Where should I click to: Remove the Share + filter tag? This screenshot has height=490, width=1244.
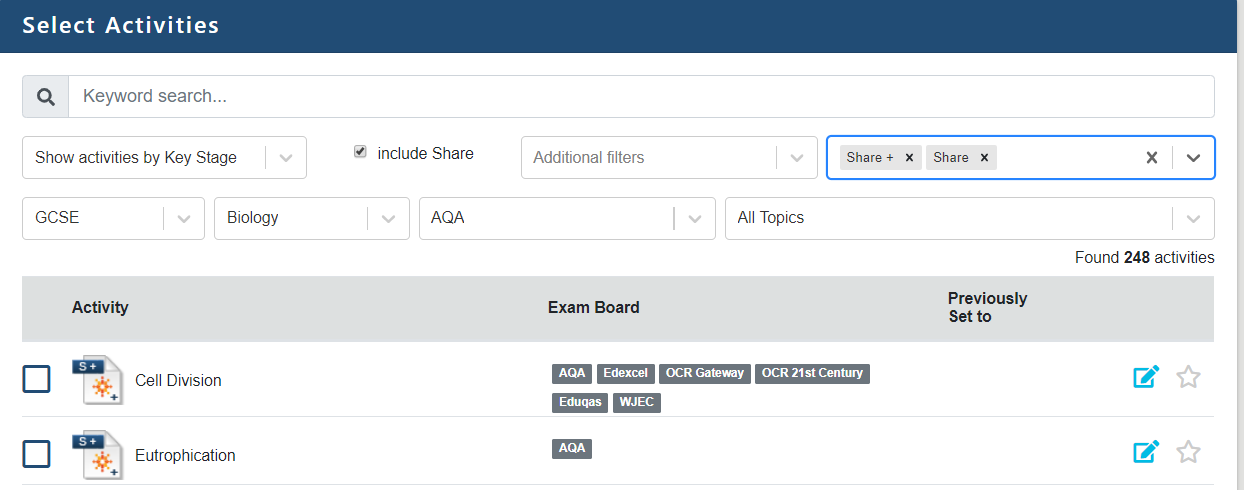(x=909, y=157)
